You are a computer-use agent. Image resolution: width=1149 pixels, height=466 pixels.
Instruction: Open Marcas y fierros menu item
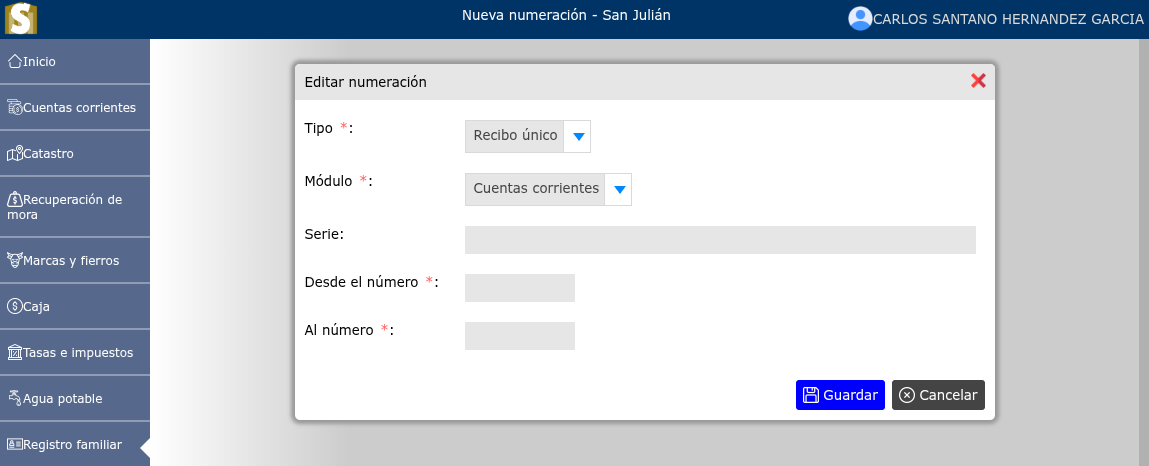click(75, 260)
